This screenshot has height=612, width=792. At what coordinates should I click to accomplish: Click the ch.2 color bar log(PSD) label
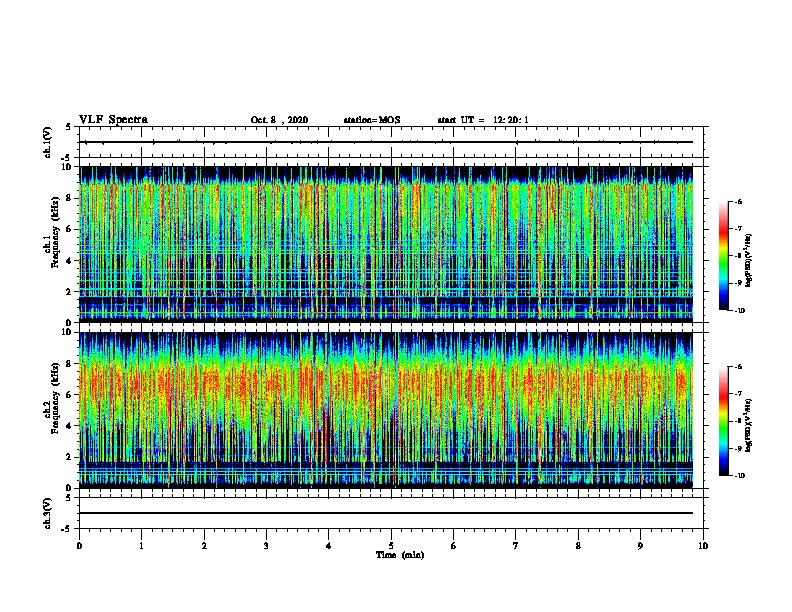748,426
